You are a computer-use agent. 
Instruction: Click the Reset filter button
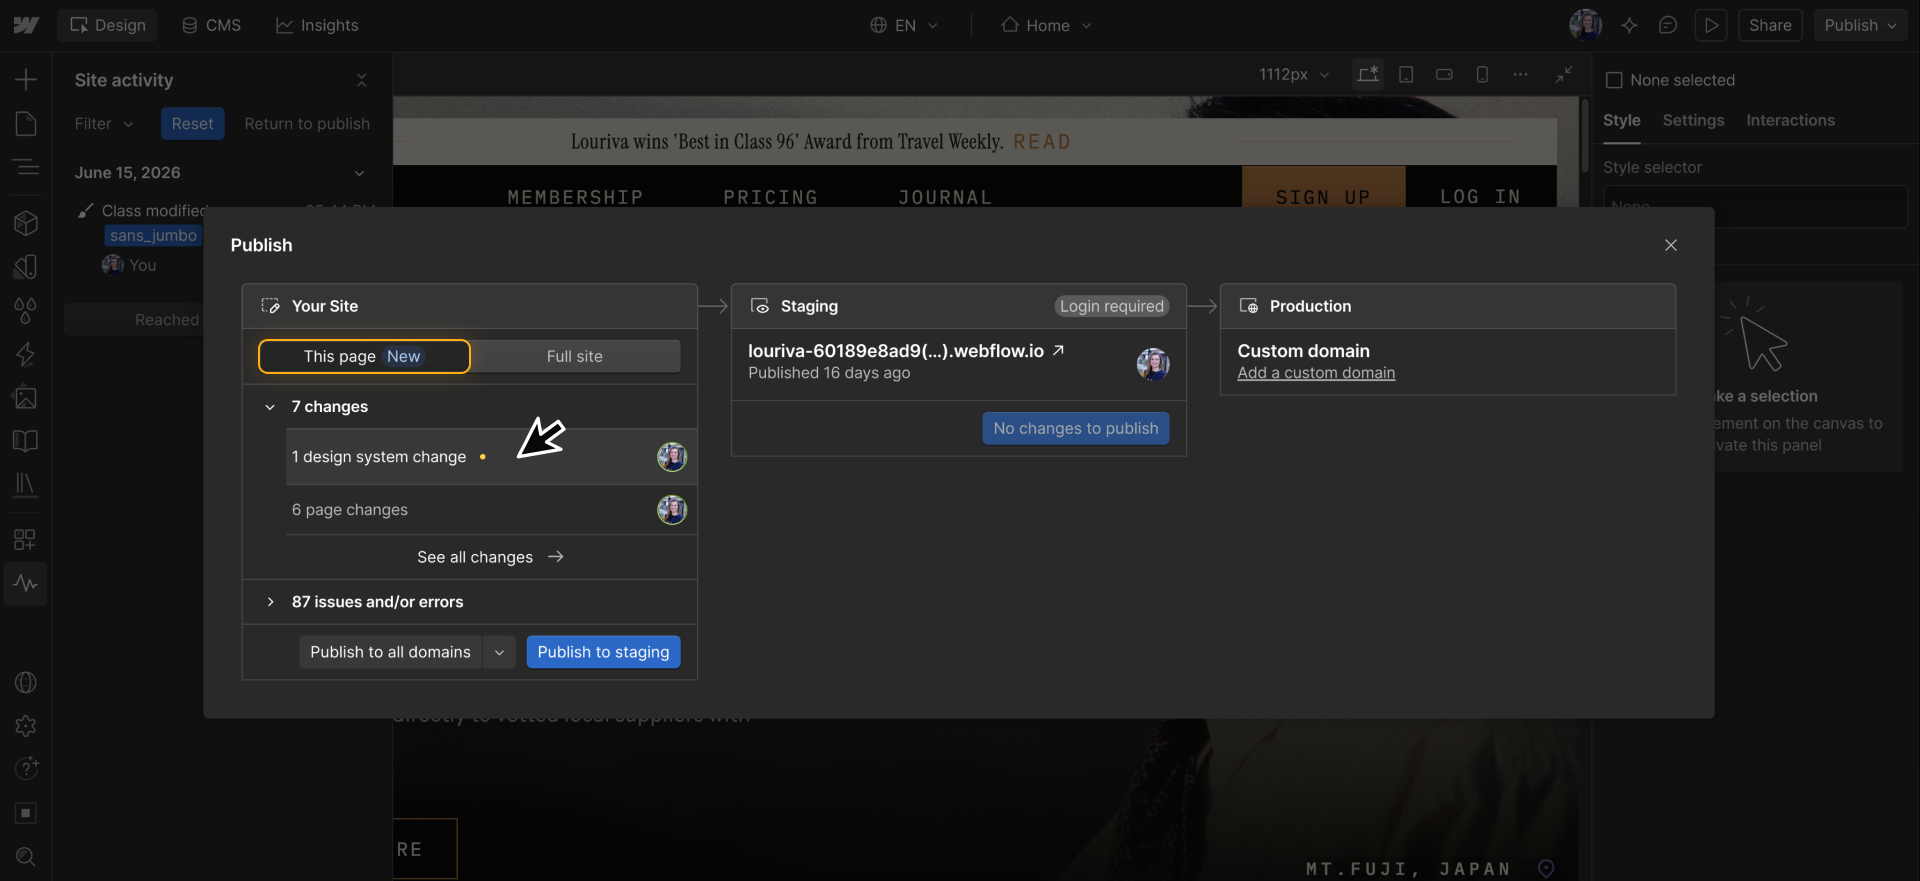coord(192,124)
